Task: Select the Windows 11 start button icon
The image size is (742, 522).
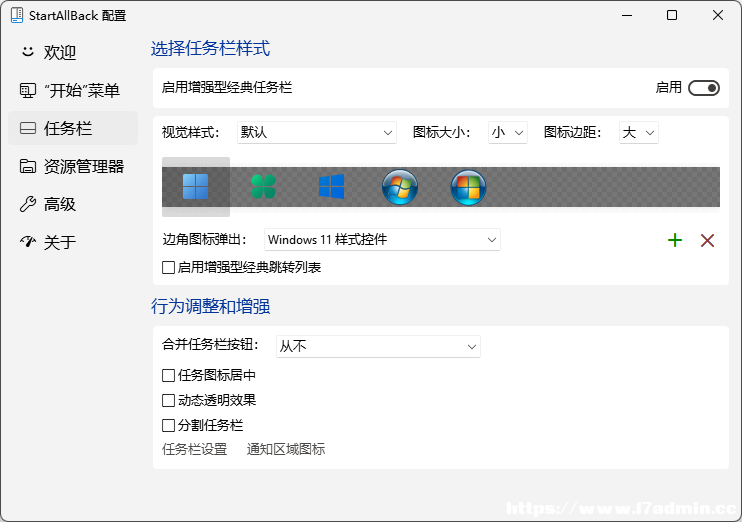Action: 195,186
